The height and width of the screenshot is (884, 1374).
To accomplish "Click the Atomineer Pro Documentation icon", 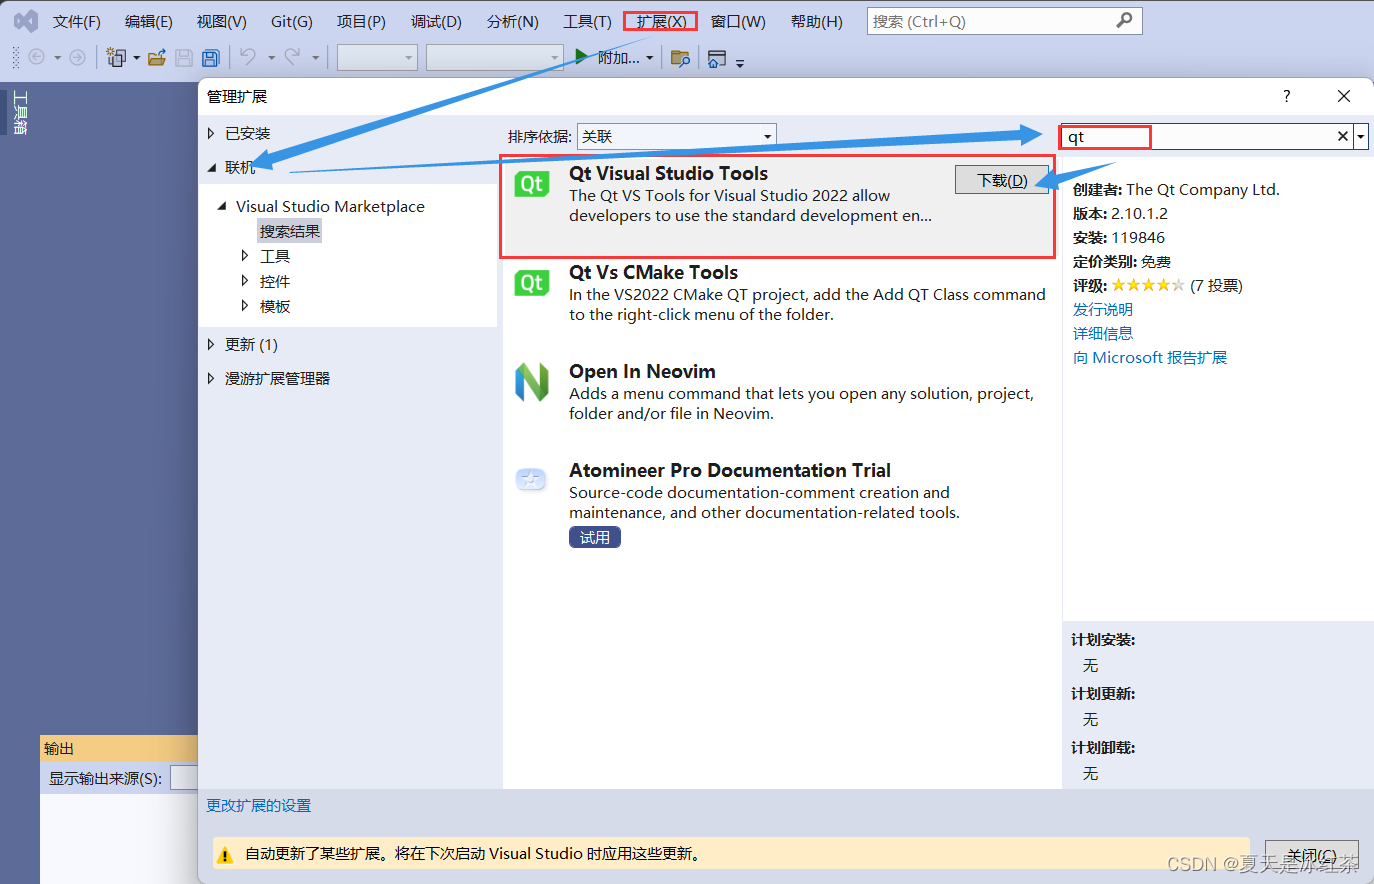I will tap(531, 480).
